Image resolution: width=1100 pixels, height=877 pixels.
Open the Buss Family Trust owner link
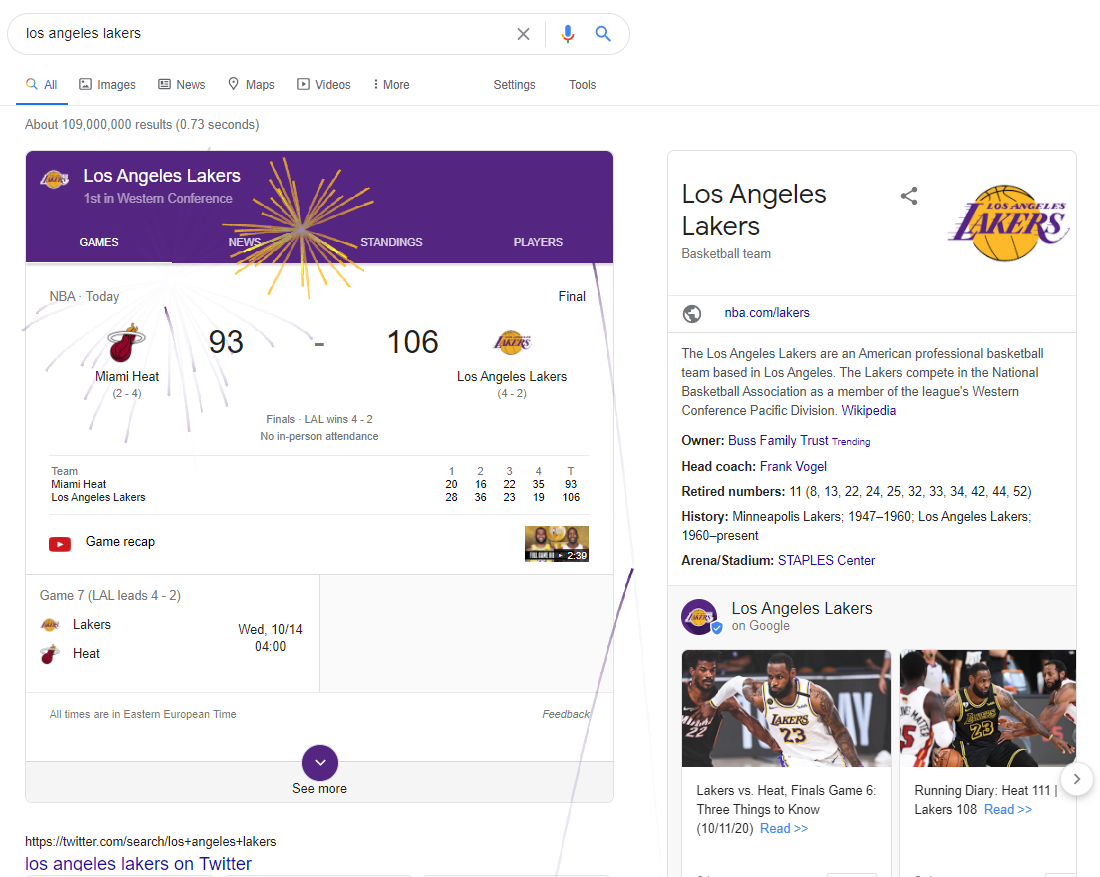[x=778, y=441]
